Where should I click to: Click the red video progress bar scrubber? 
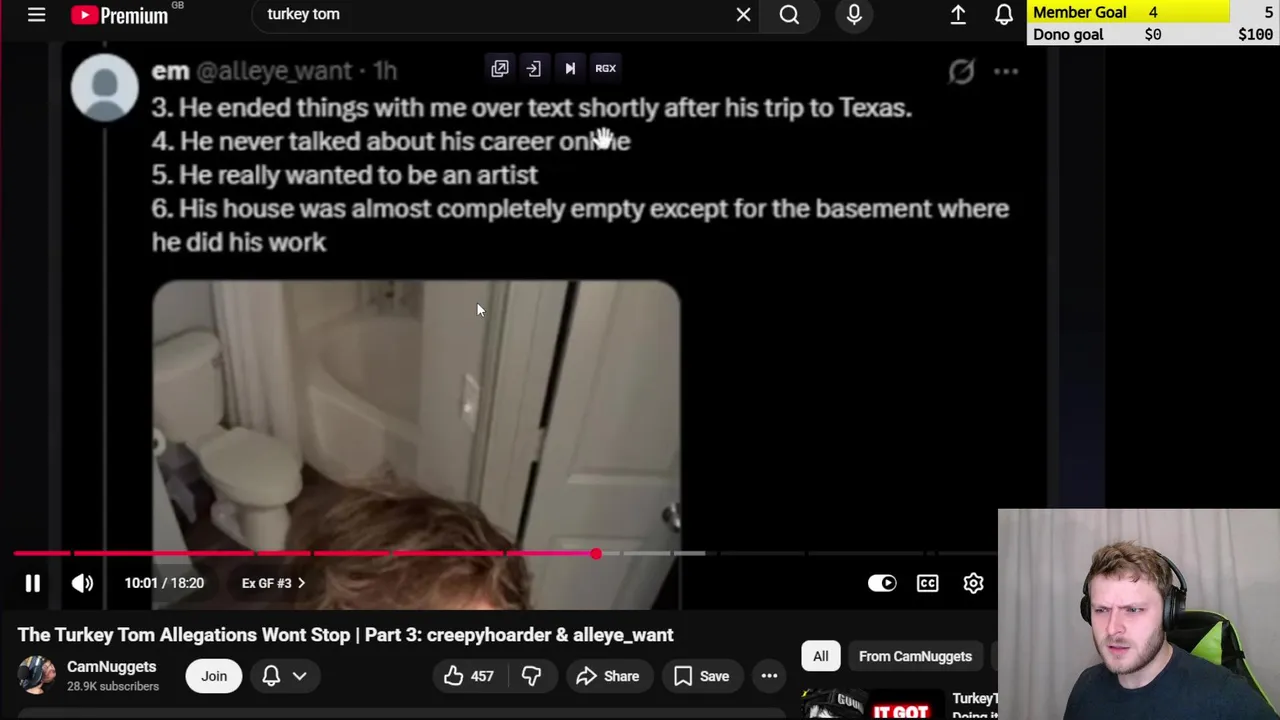tap(596, 553)
